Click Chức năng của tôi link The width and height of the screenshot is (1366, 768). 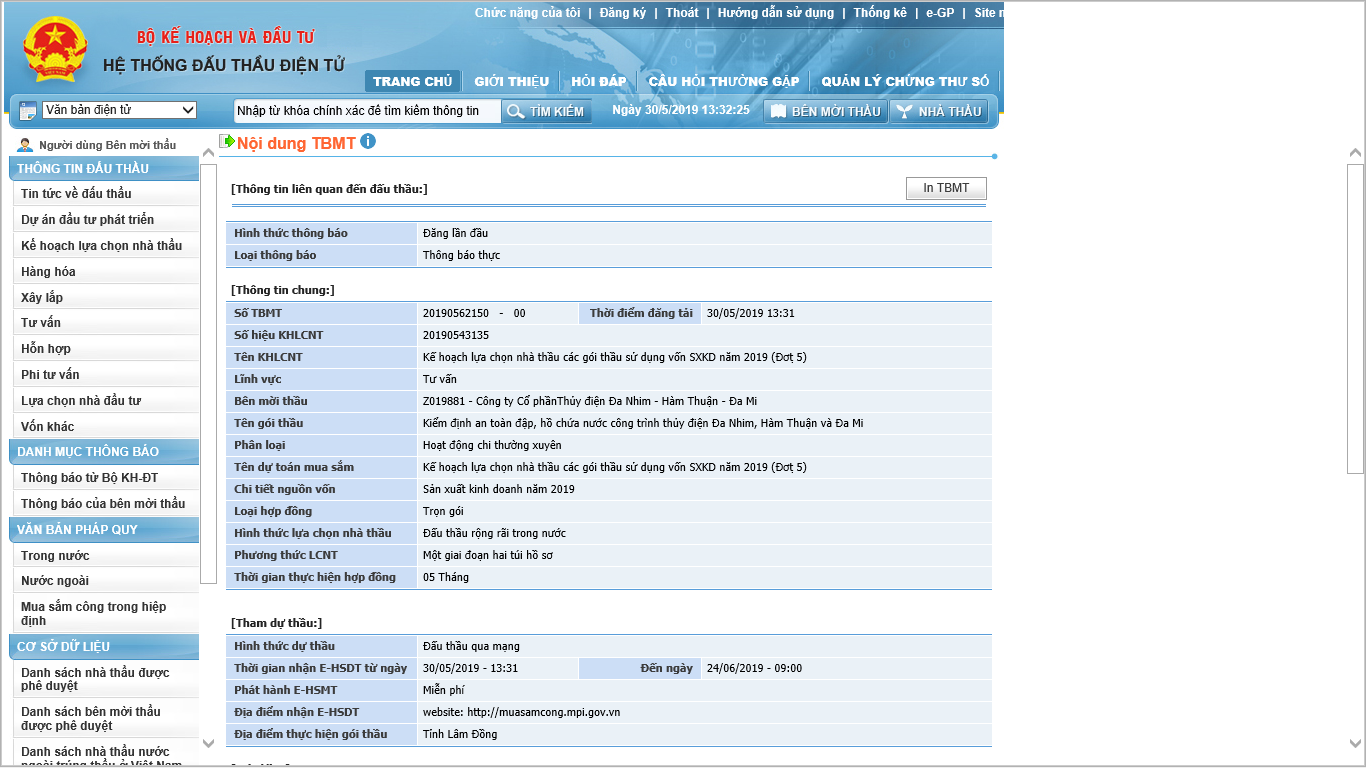tap(527, 13)
